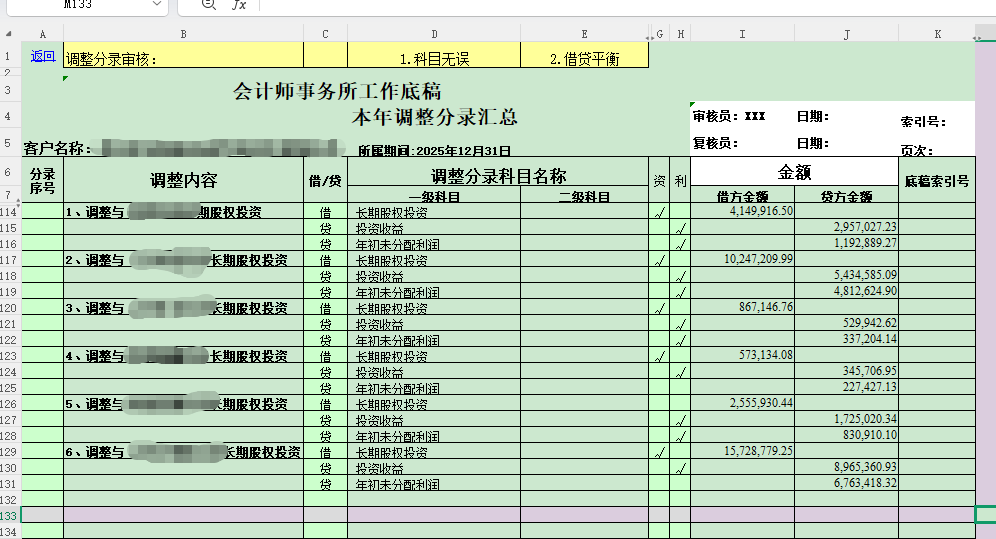
Task: Select the checkmark in 资 column, row 114
Action: pos(659,213)
